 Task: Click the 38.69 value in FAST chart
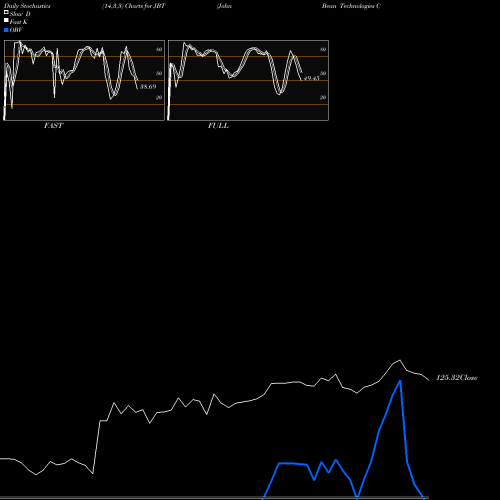(x=148, y=87)
